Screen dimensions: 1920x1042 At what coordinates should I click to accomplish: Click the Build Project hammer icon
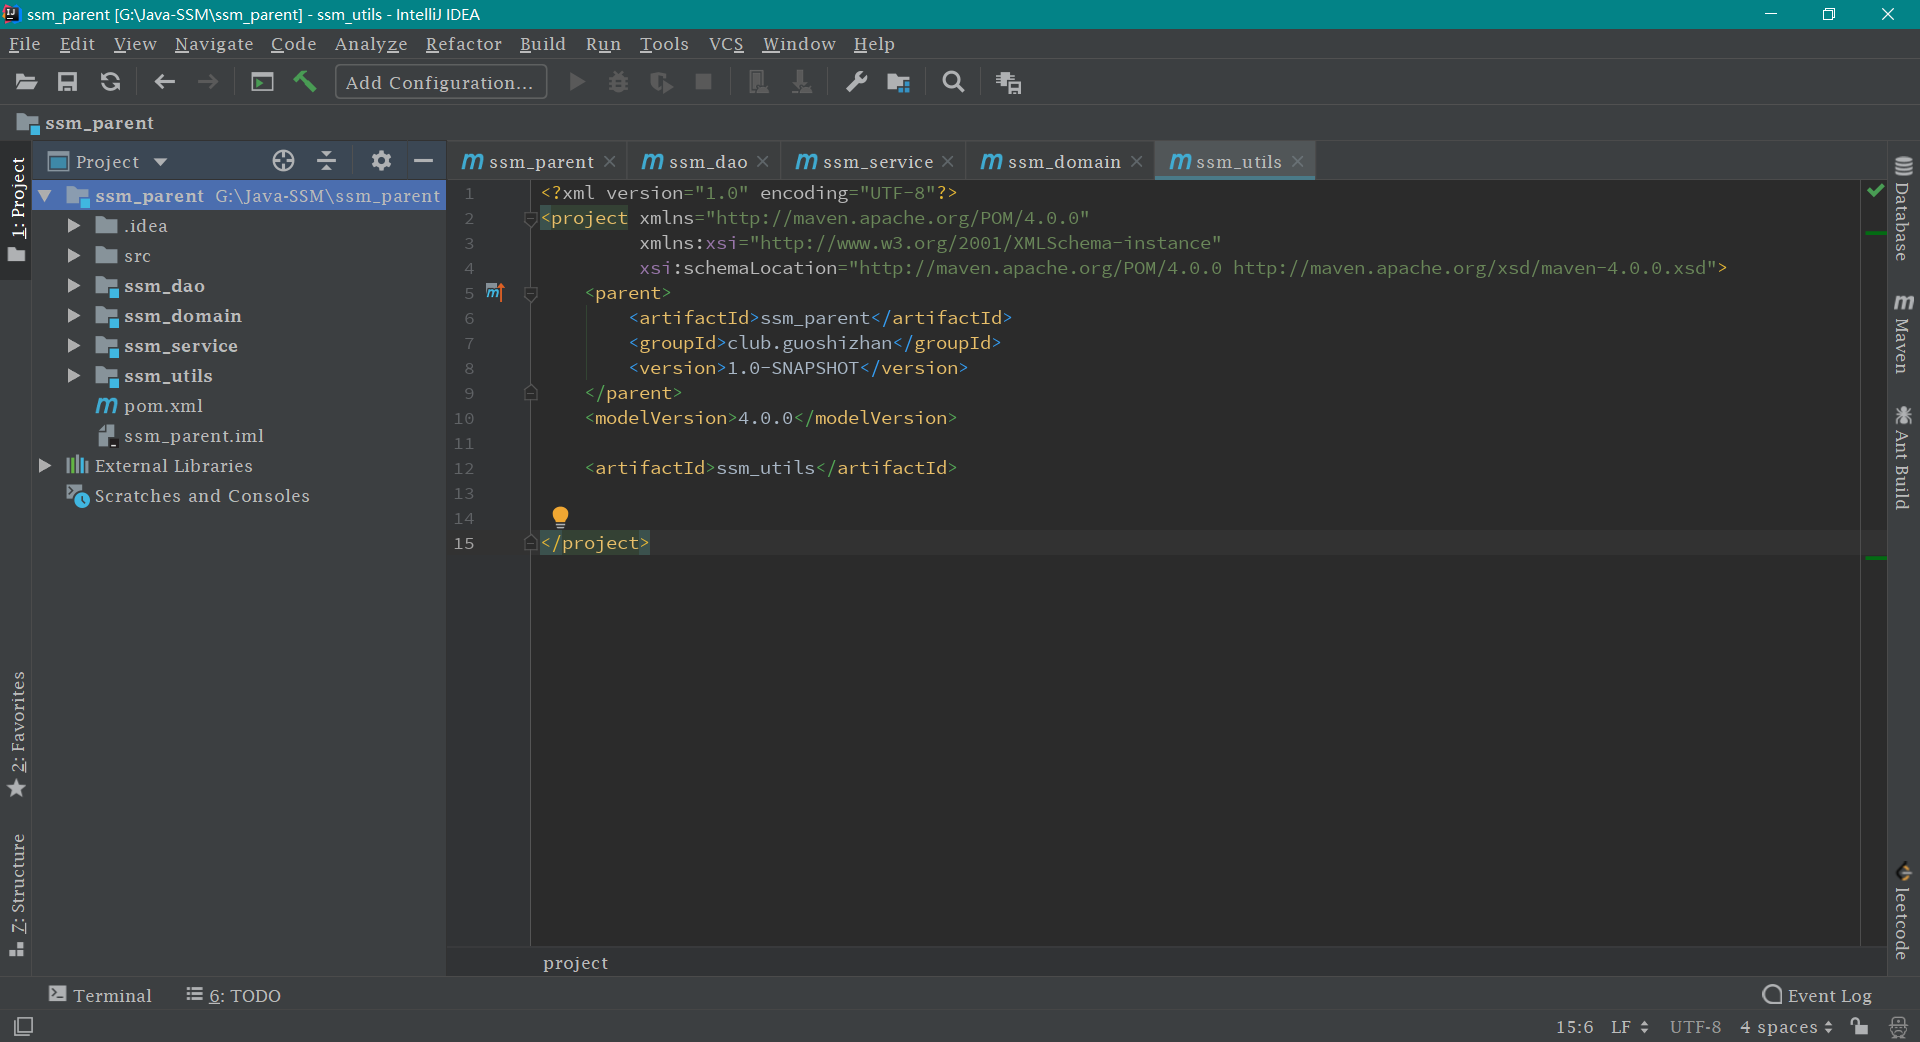point(305,82)
